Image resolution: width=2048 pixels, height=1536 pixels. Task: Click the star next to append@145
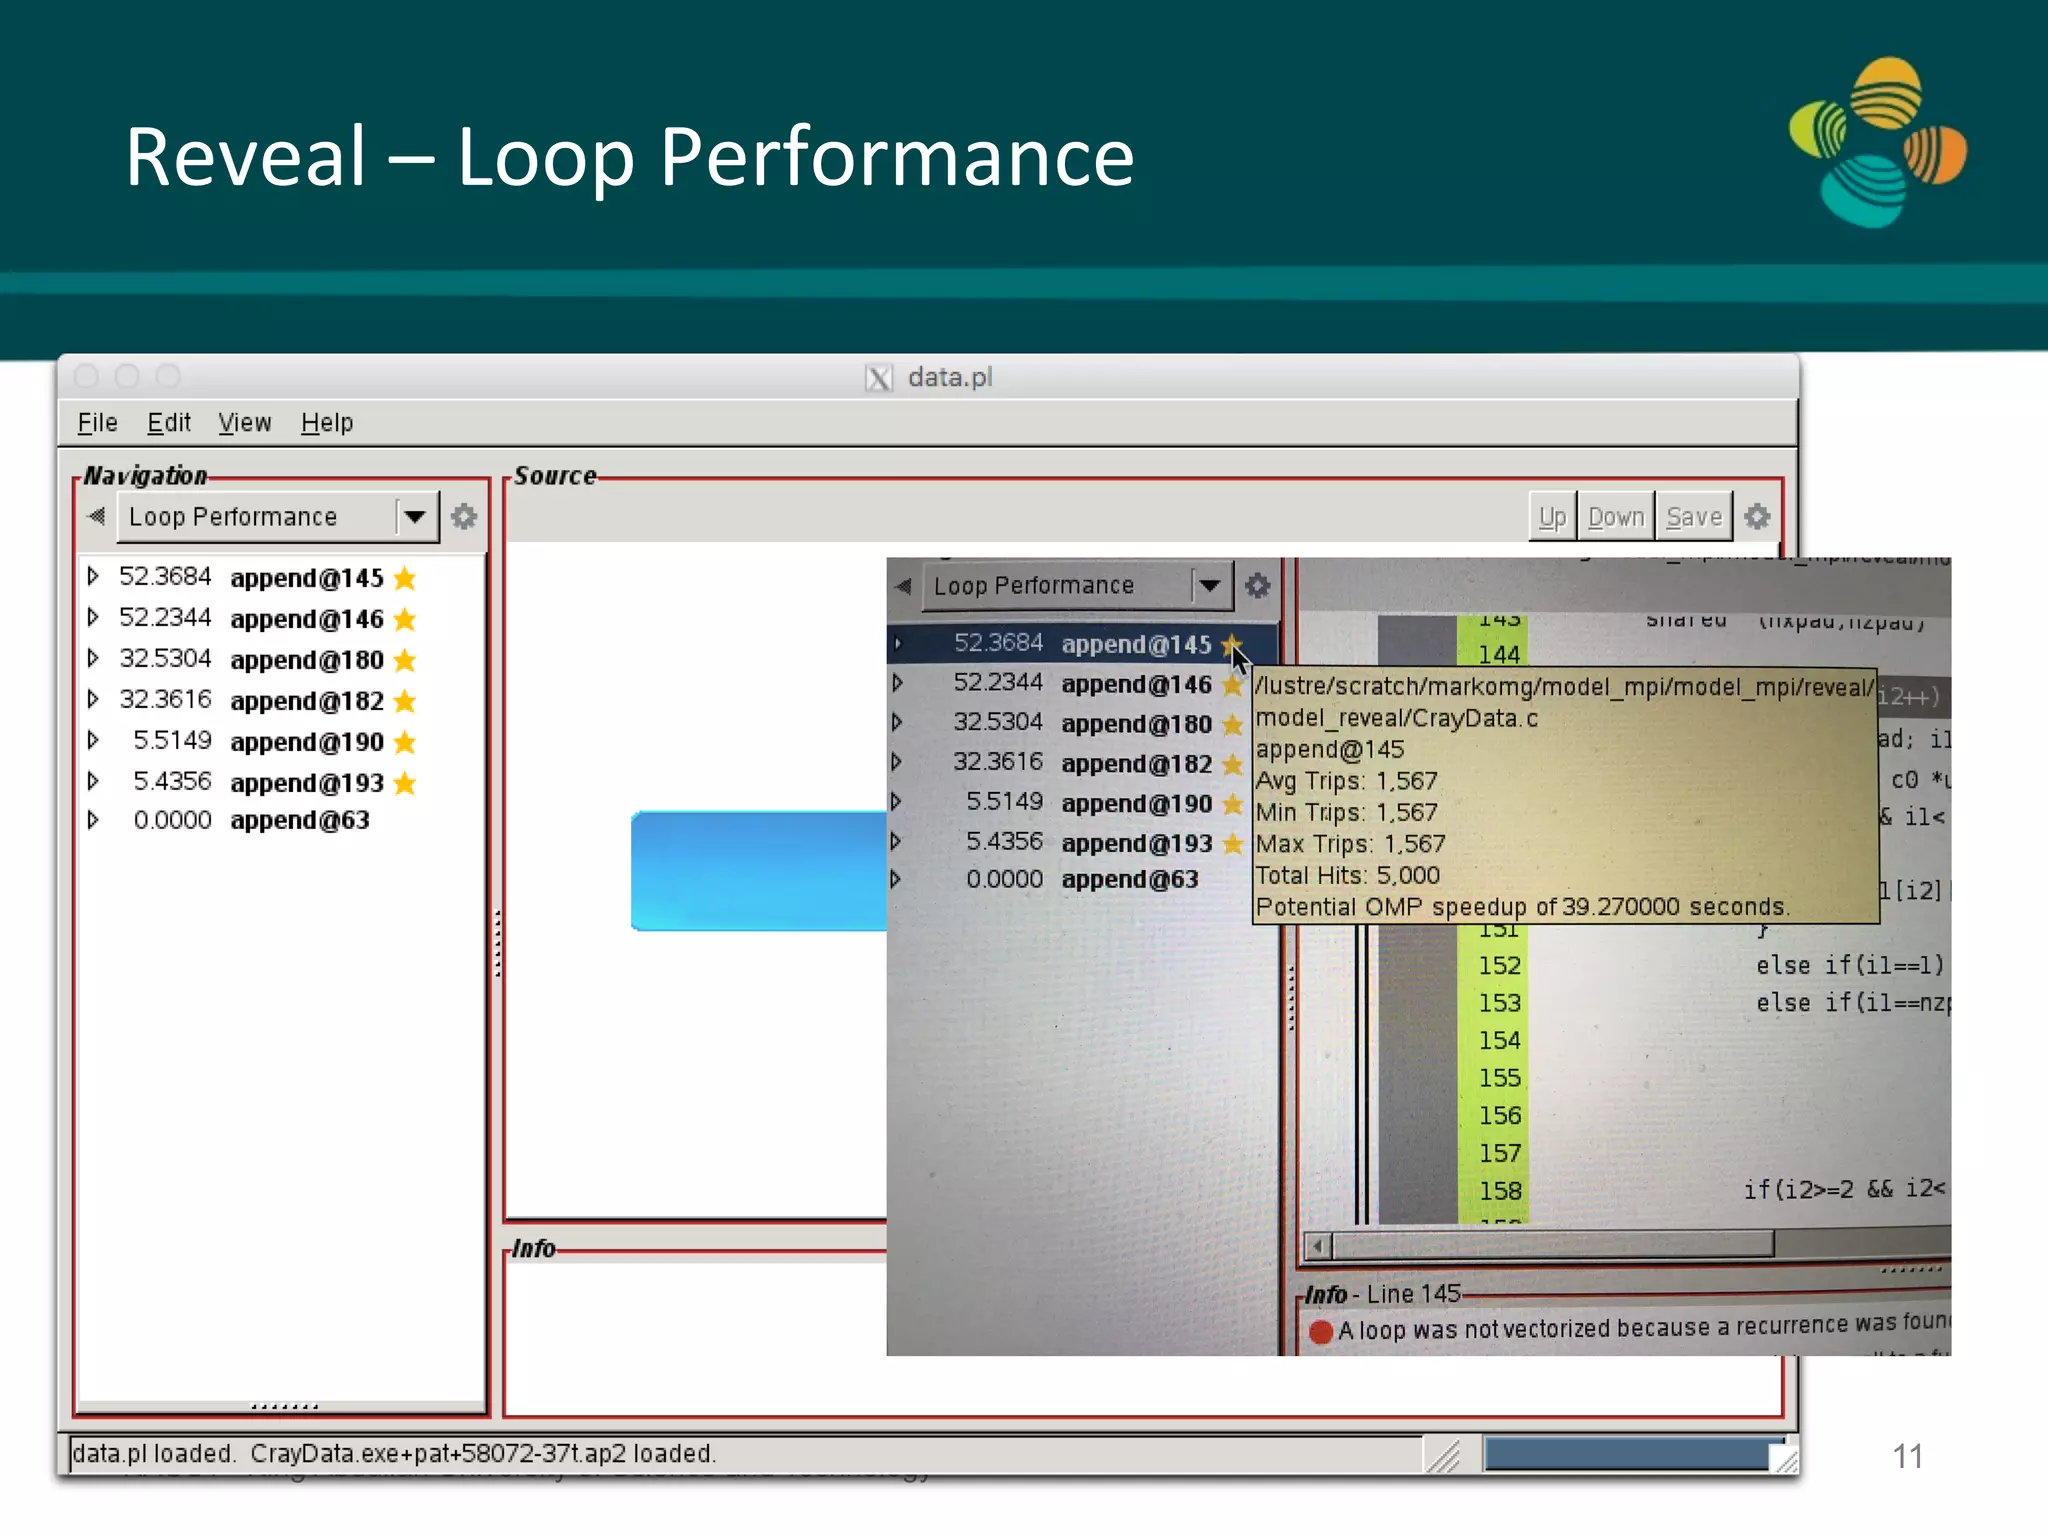tap(405, 578)
